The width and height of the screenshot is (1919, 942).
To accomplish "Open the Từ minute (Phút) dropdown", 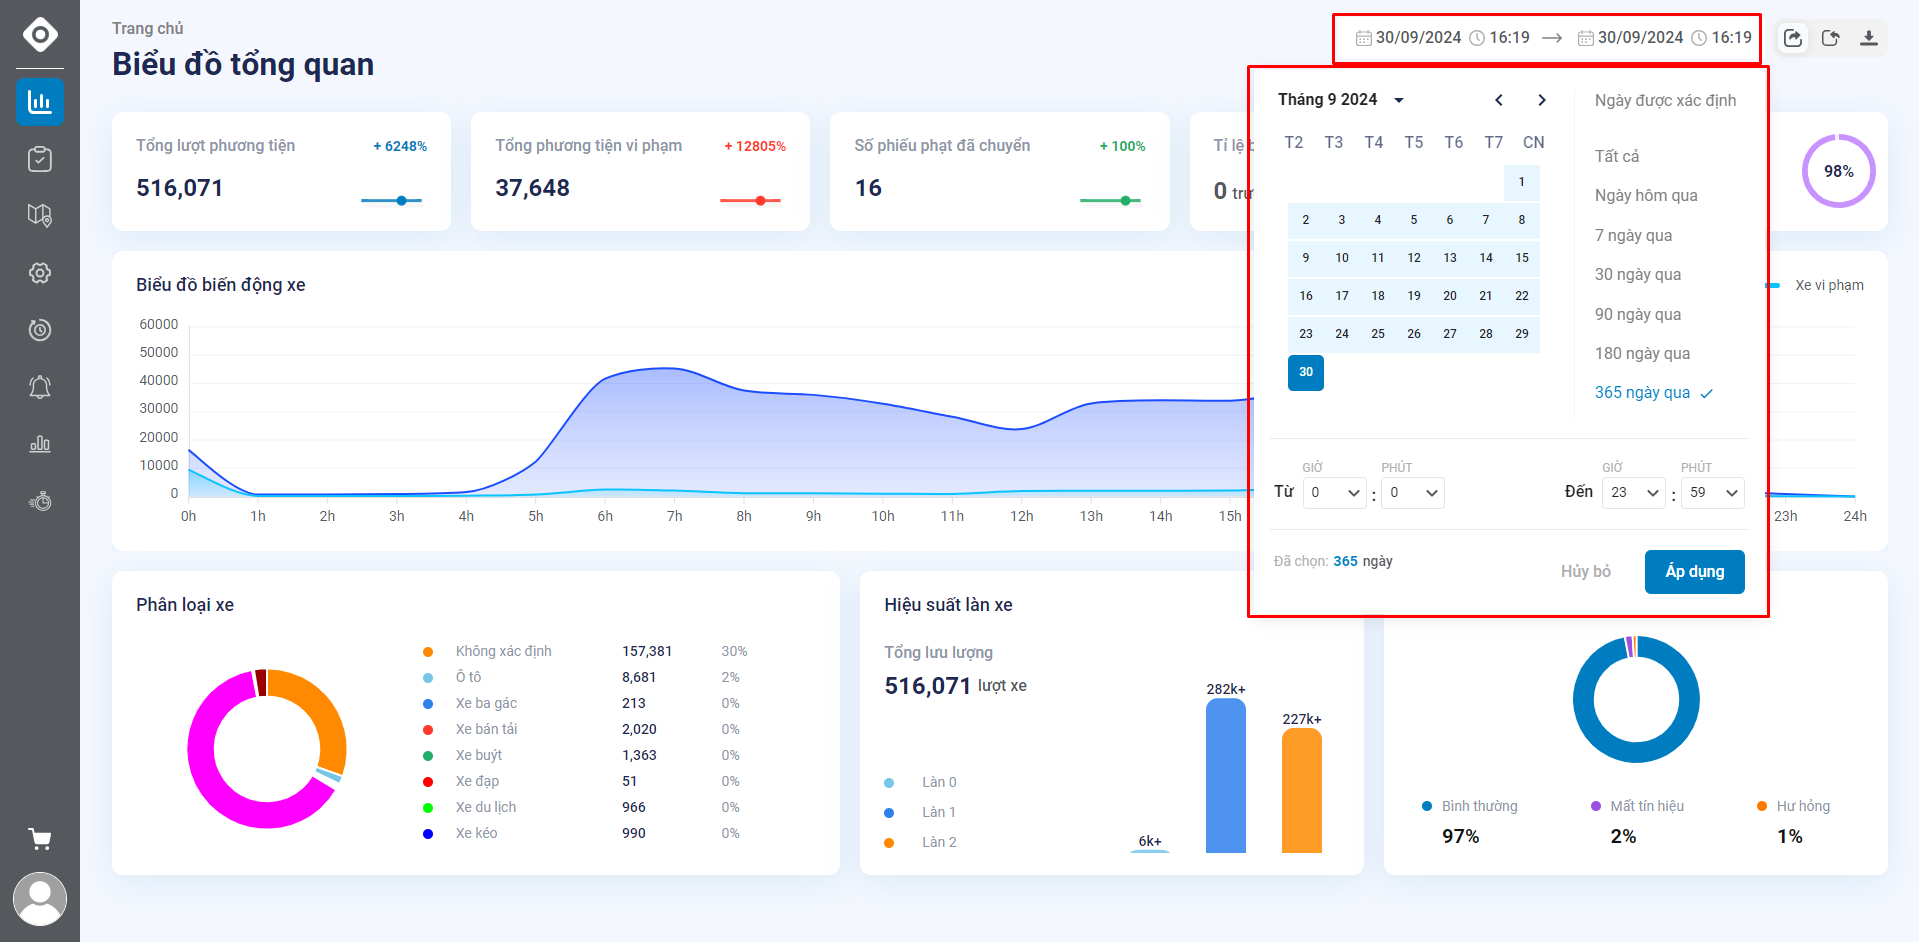I will point(1413,492).
